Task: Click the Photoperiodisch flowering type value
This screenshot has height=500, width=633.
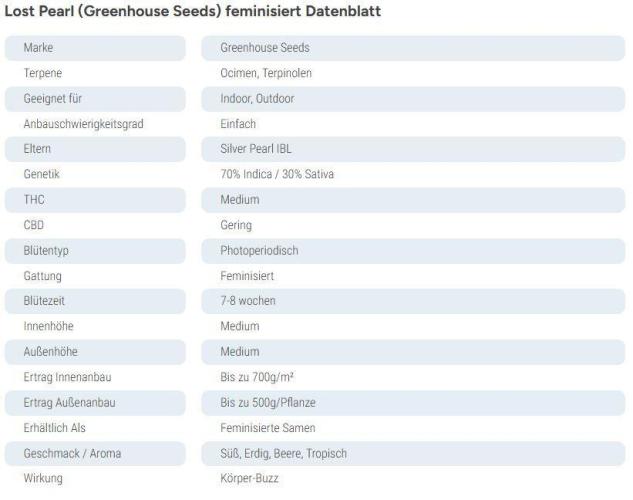Action: tap(259, 251)
